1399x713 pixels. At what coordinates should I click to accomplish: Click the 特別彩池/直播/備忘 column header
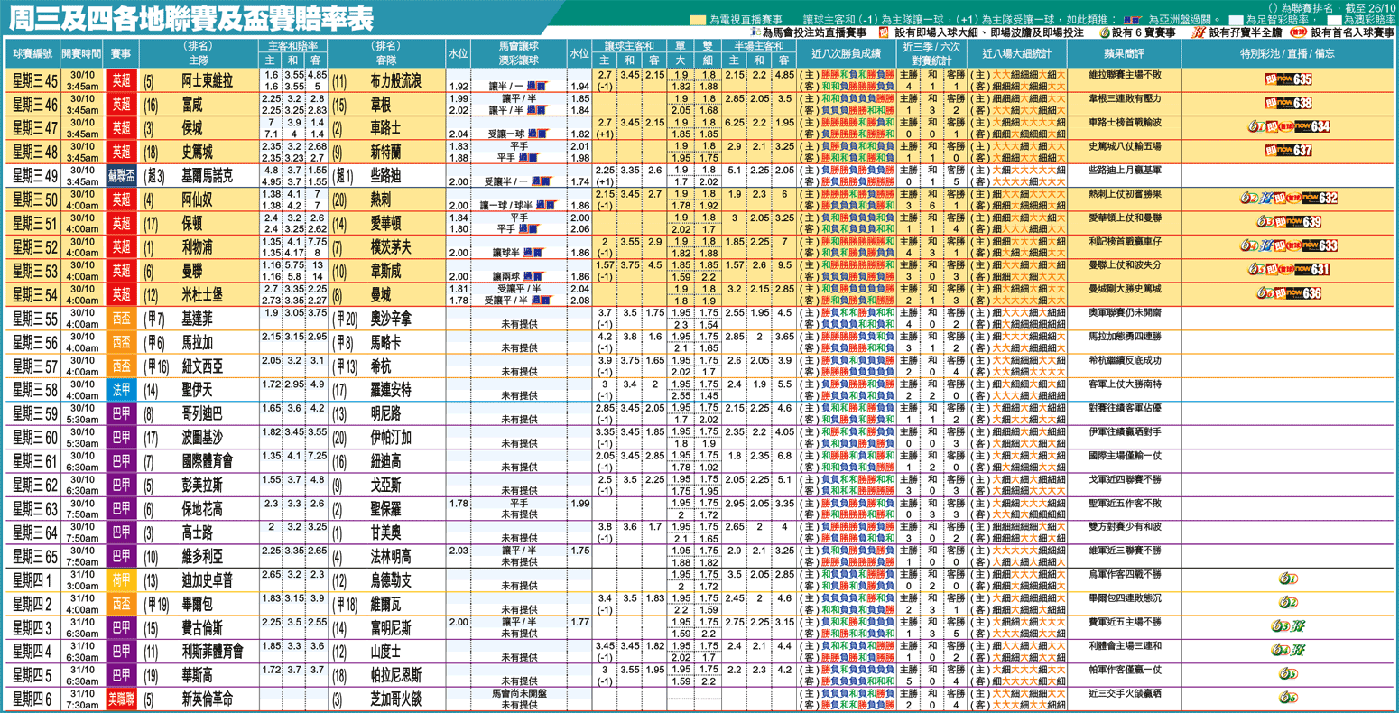pyautogui.click(x=1289, y=54)
